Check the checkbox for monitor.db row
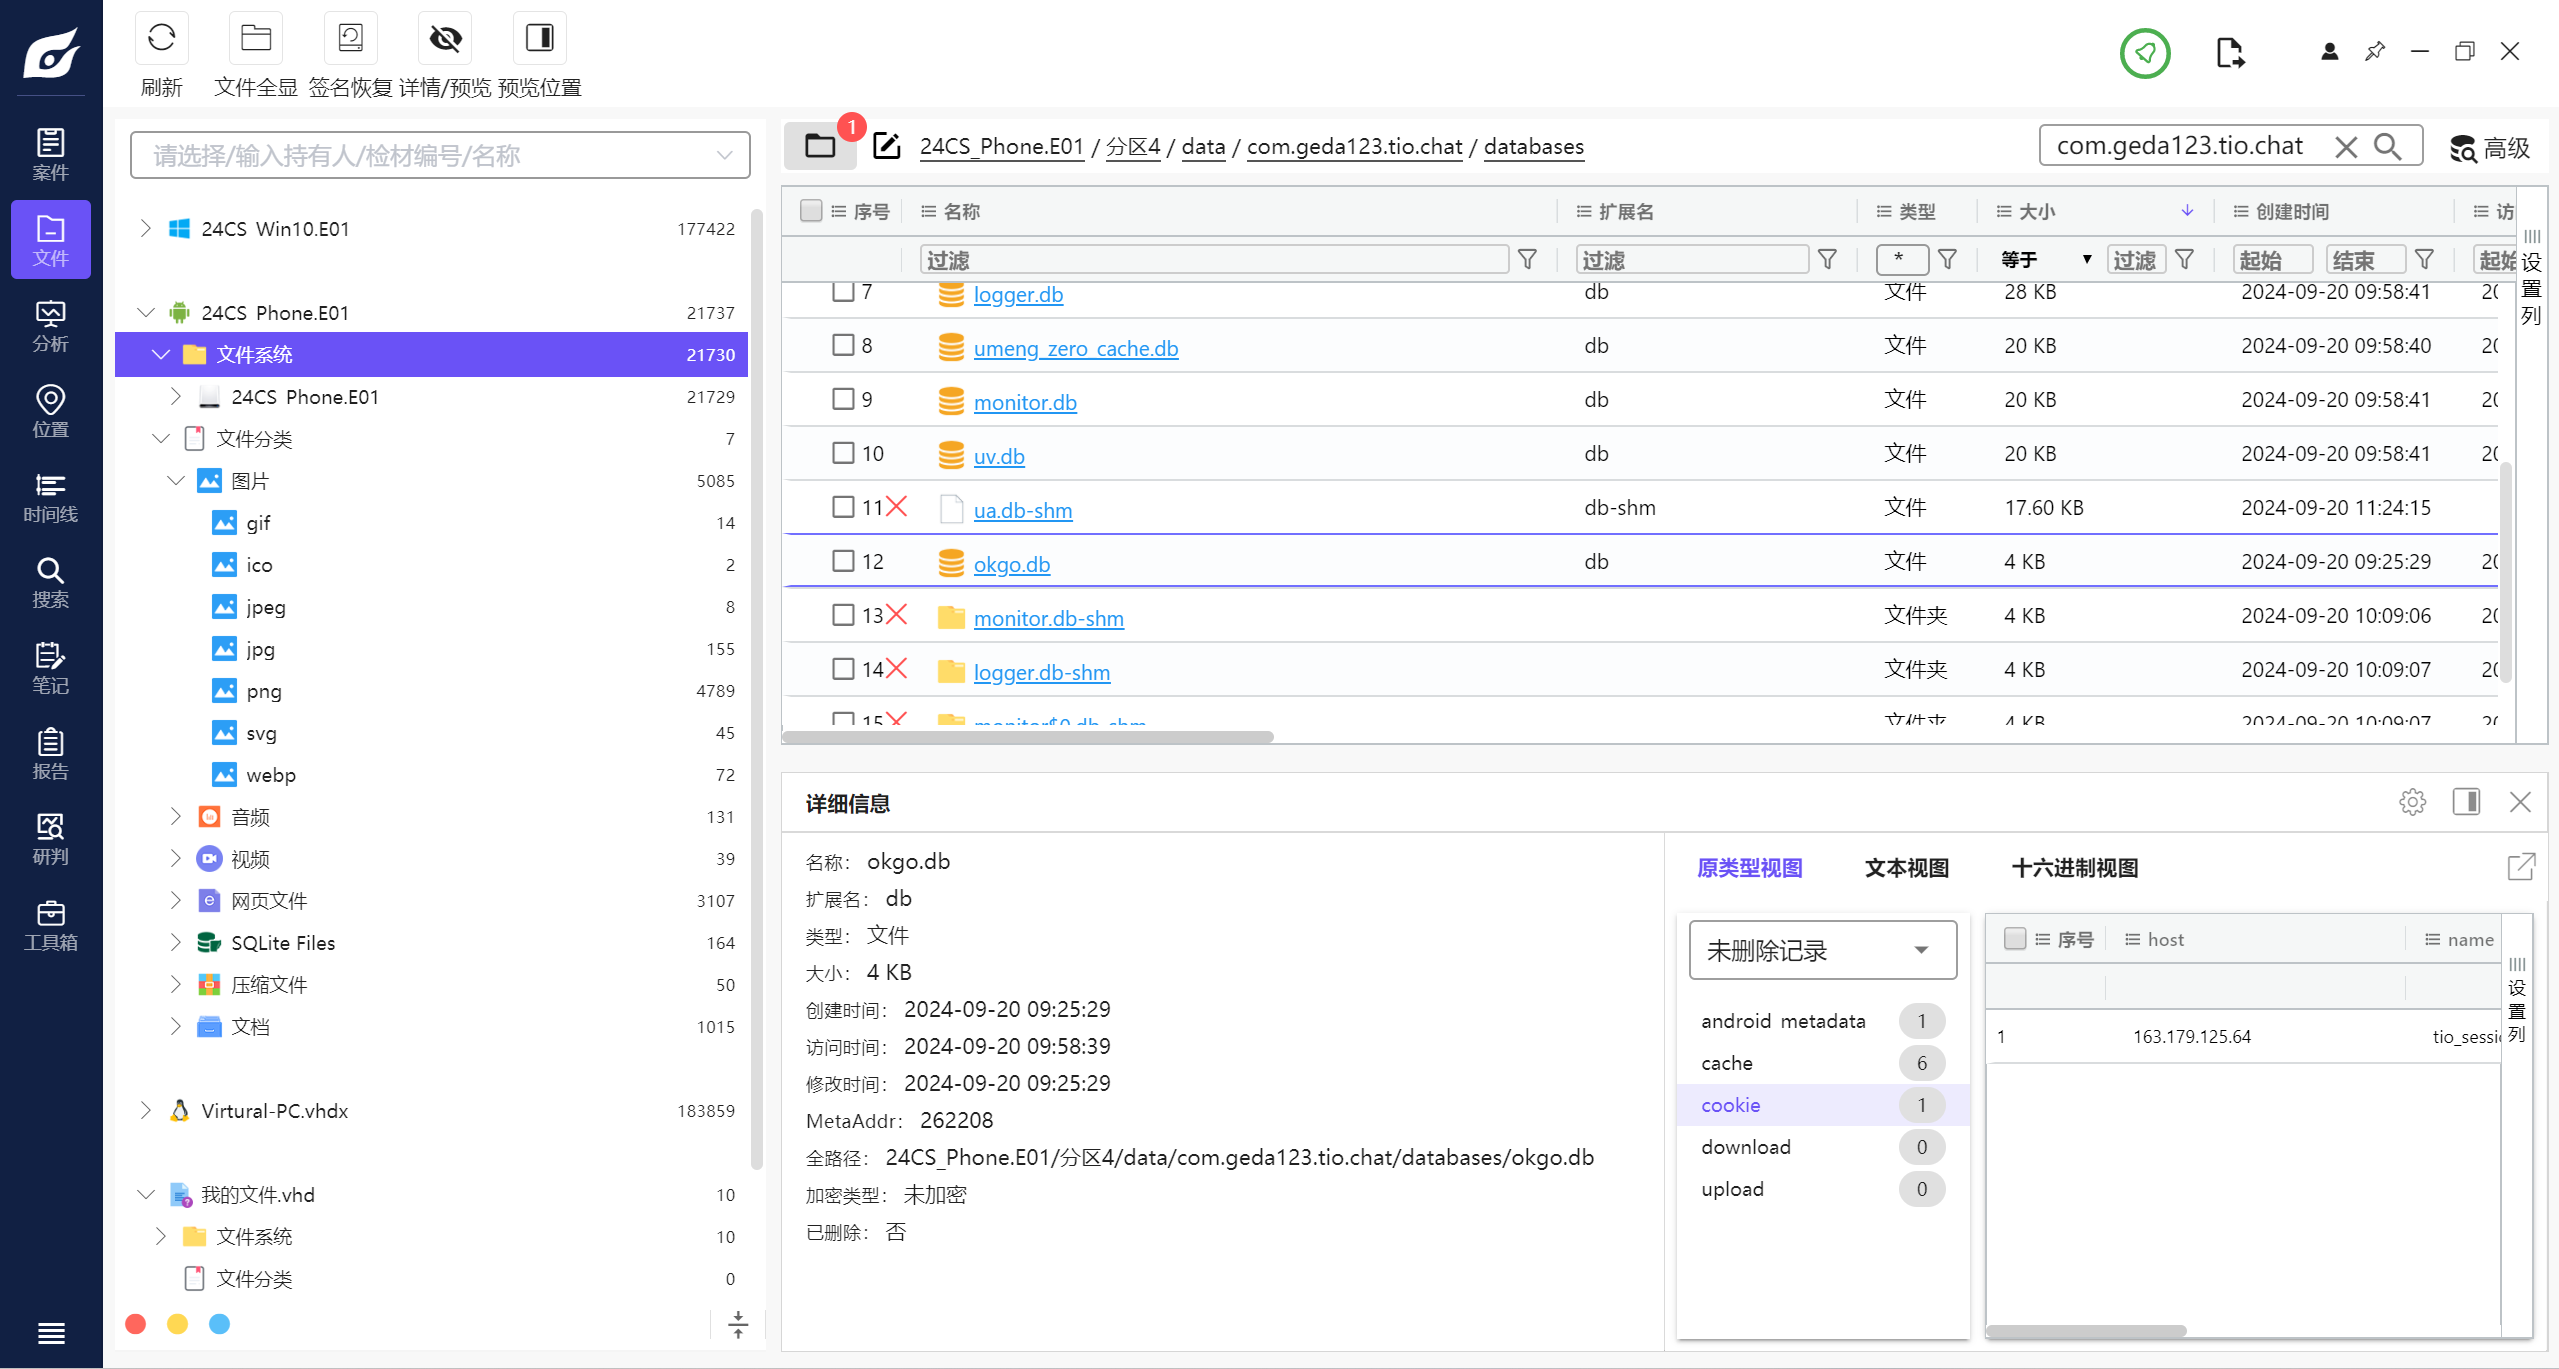The height and width of the screenshot is (1369, 2559). point(843,399)
